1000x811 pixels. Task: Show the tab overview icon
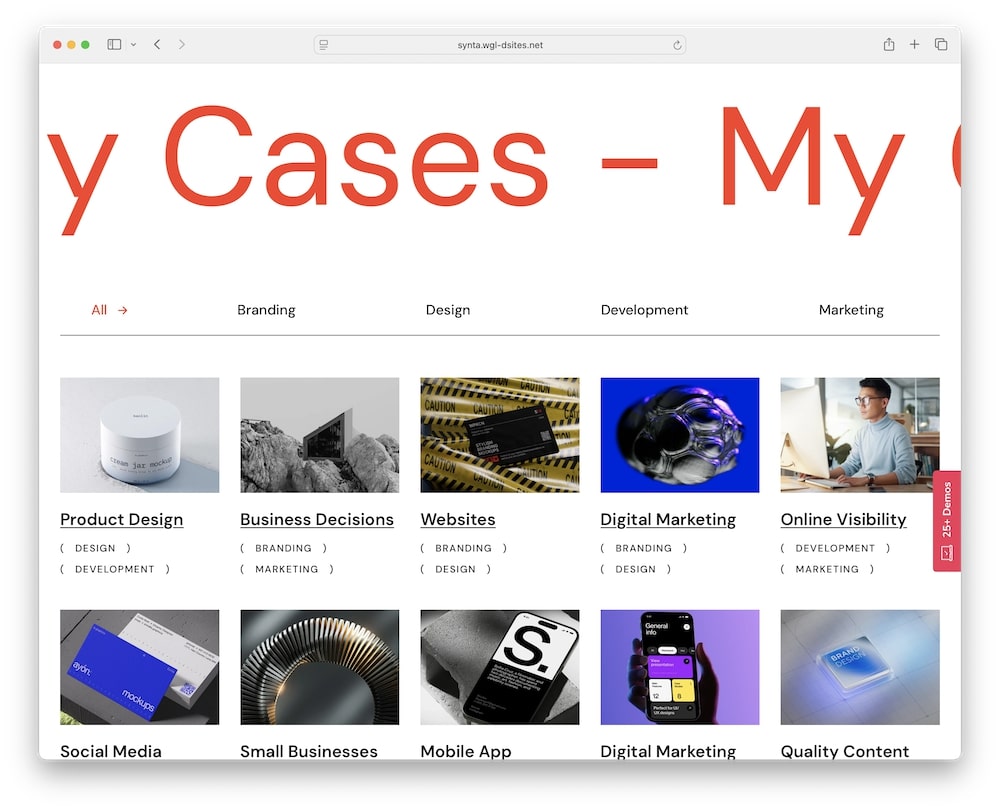tap(941, 44)
